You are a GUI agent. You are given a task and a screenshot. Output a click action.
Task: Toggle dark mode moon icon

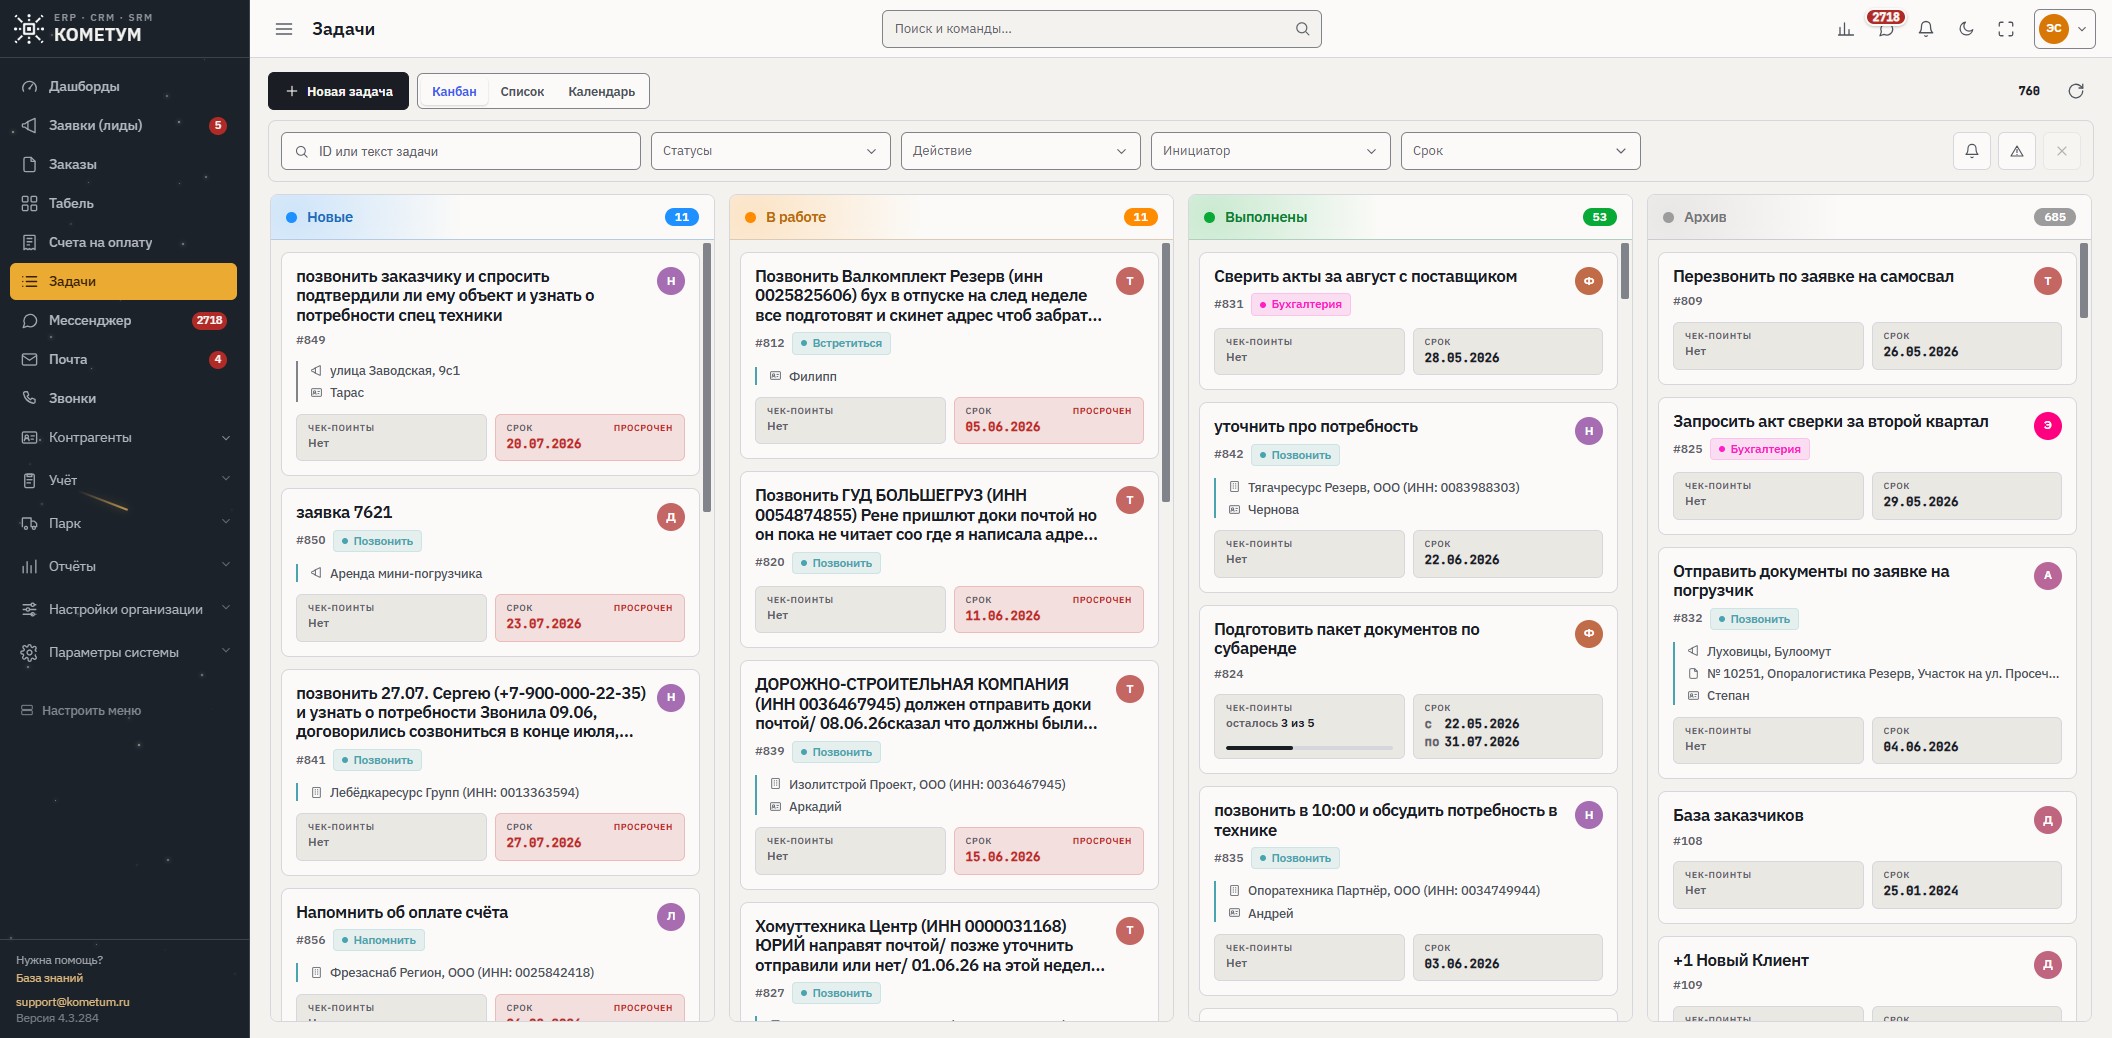click(x=1966, y=29)
